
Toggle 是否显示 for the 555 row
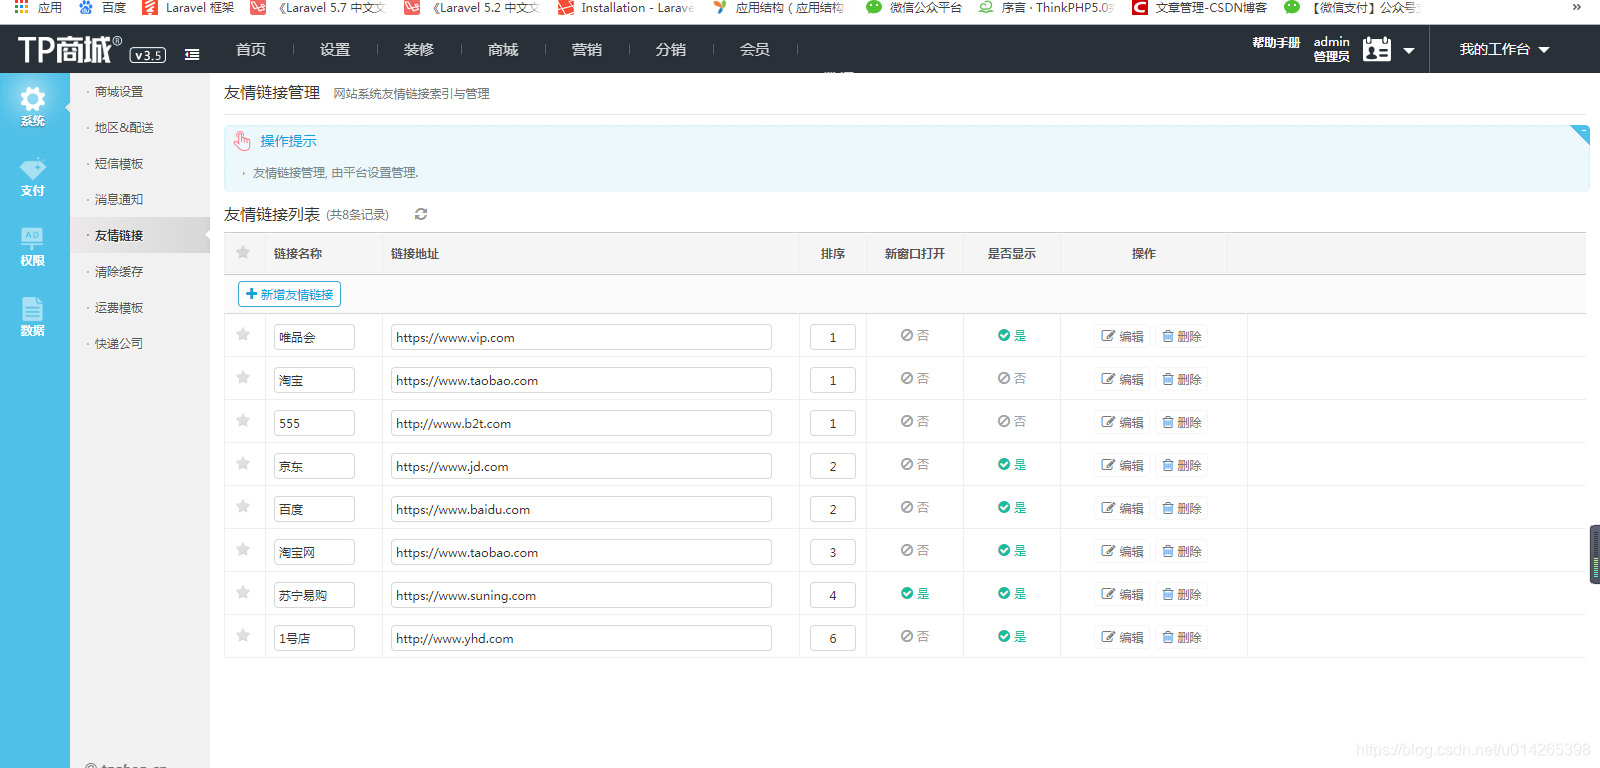[x=1012, y=422]
